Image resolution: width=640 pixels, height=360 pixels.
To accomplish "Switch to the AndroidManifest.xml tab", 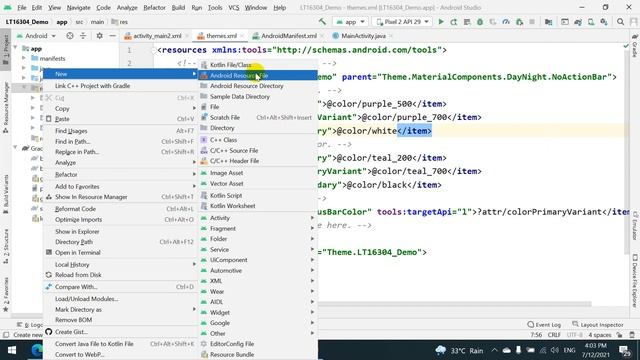I will [x=288, y=36].
